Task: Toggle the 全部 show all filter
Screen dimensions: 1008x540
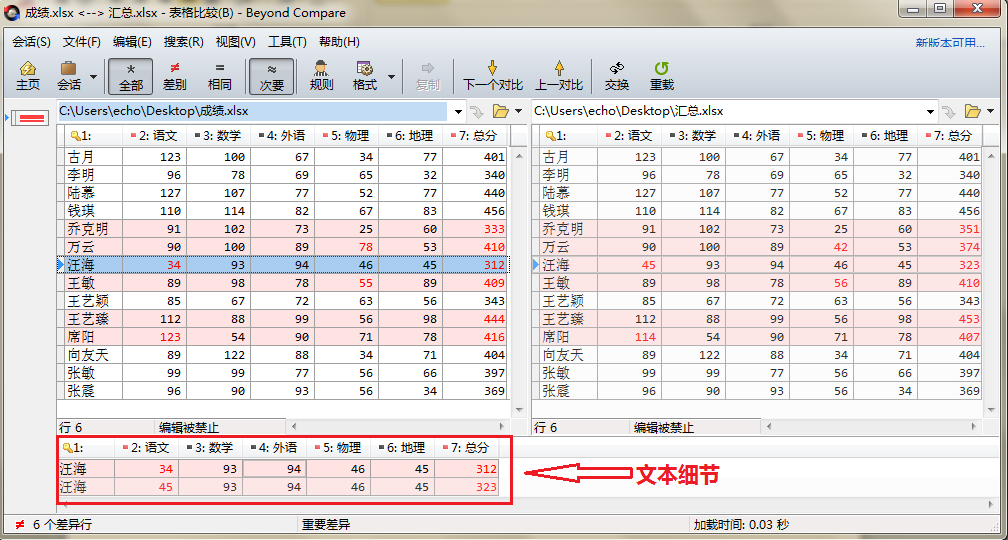Action: (x=131, y=76)
